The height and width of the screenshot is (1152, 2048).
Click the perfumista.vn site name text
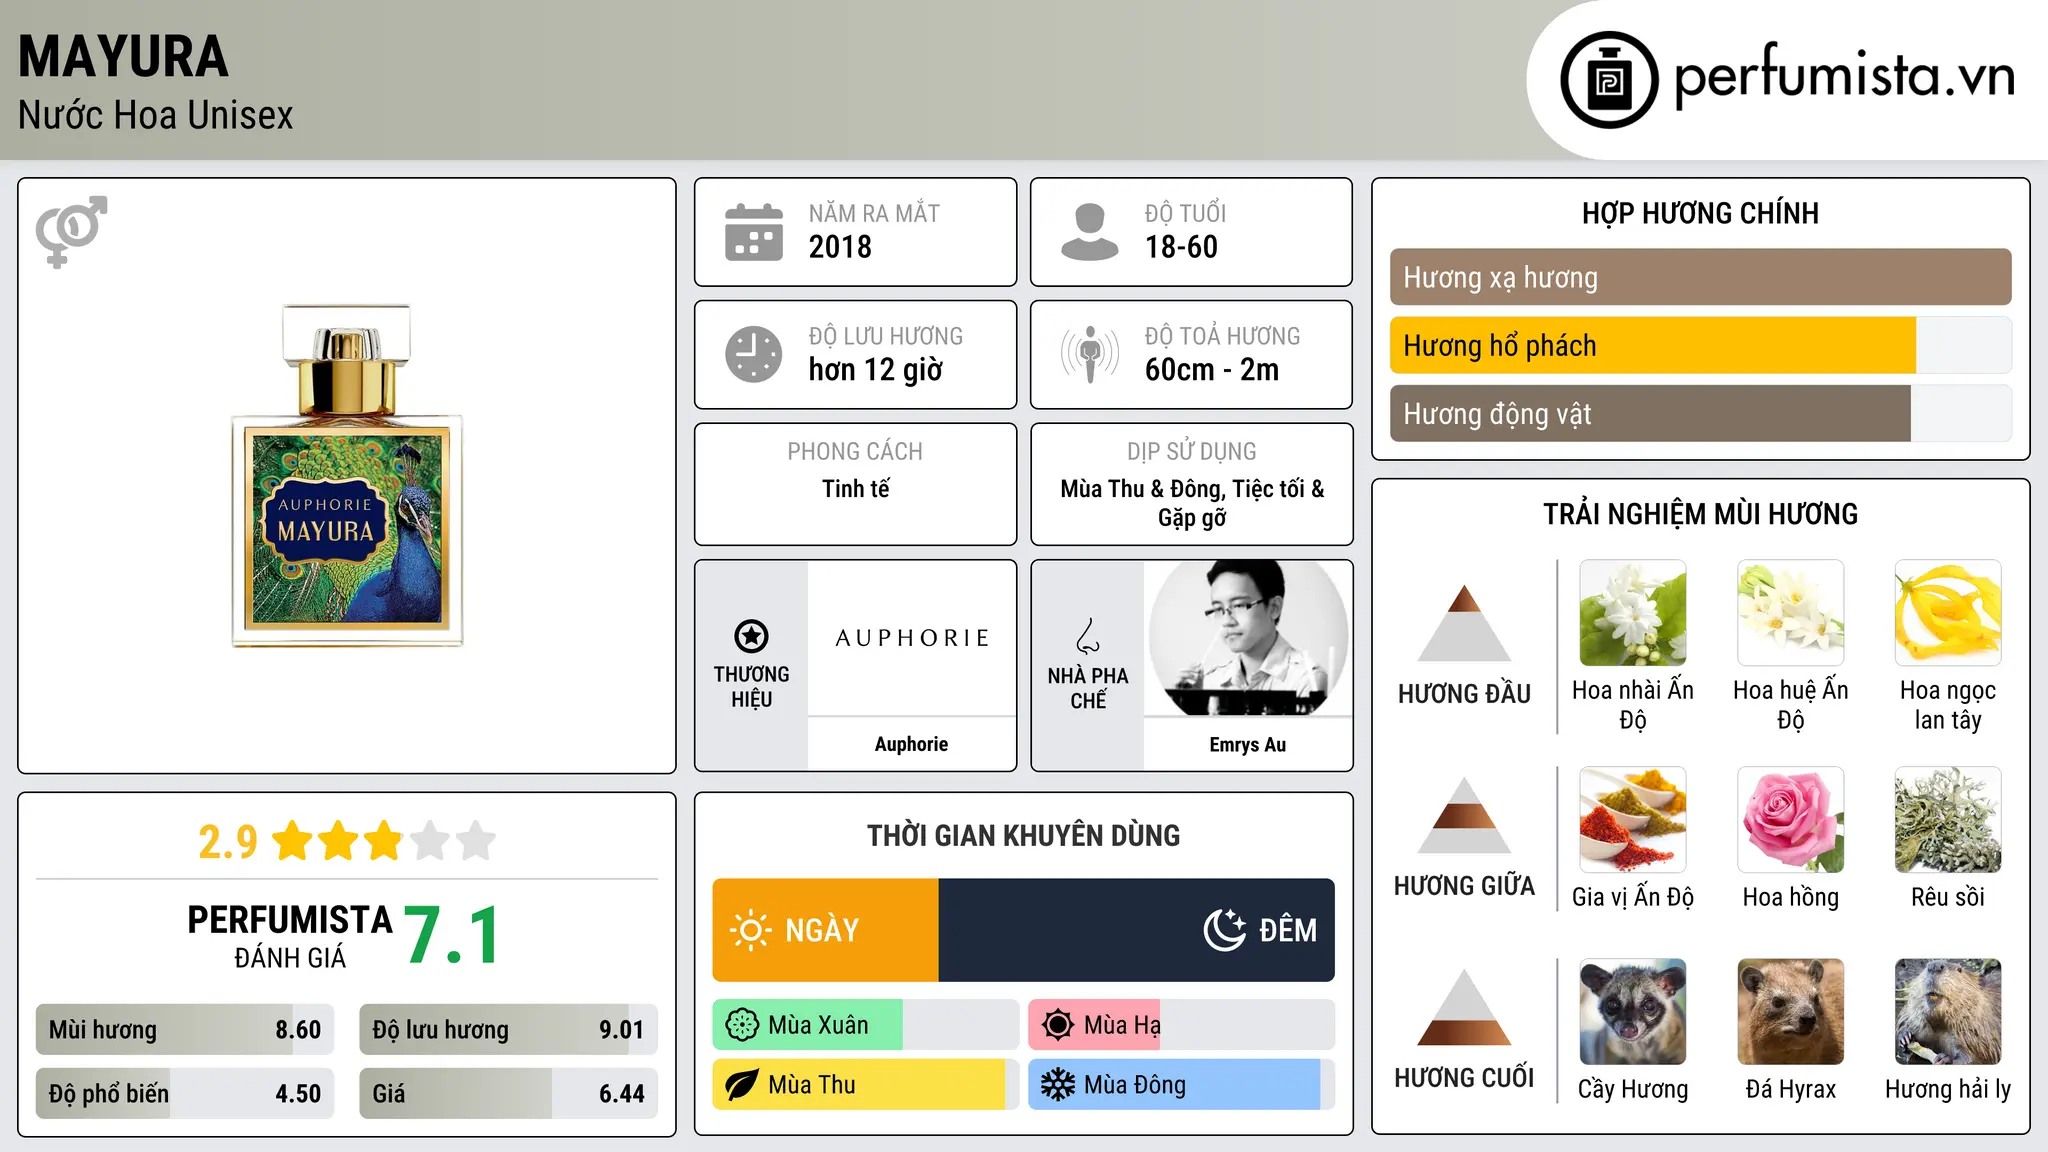1845,76
